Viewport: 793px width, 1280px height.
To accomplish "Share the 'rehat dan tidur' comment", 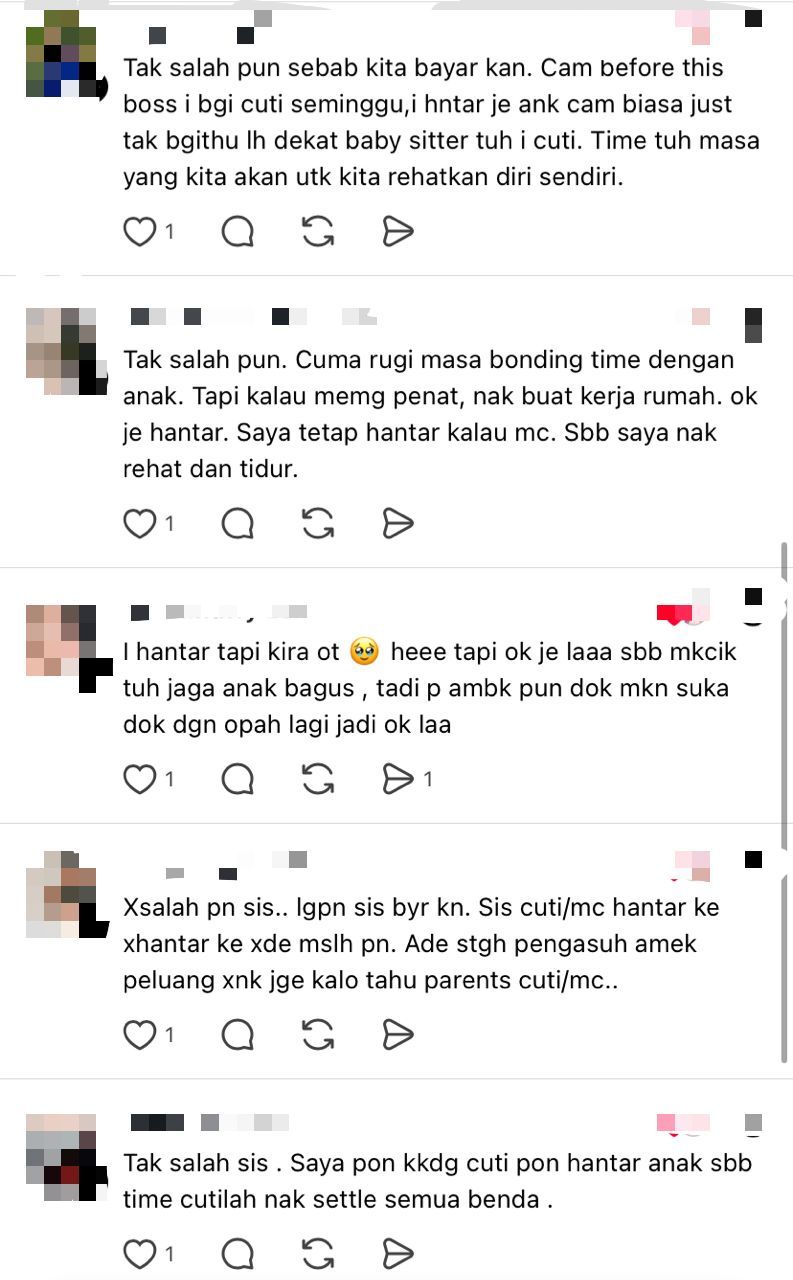I will 398,523.
